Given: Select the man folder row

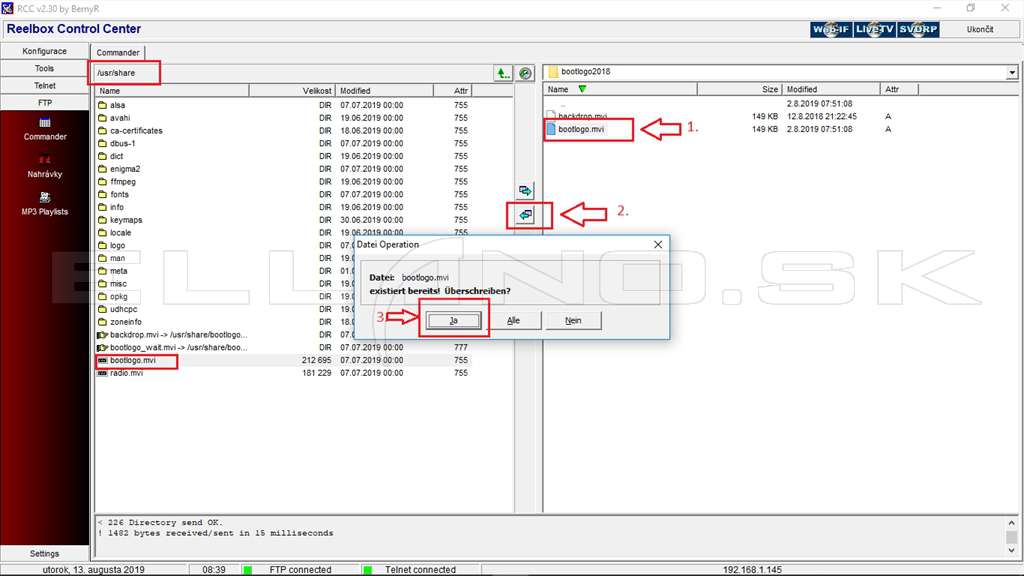Looking at the screenshot, I should tap(225, 258).
